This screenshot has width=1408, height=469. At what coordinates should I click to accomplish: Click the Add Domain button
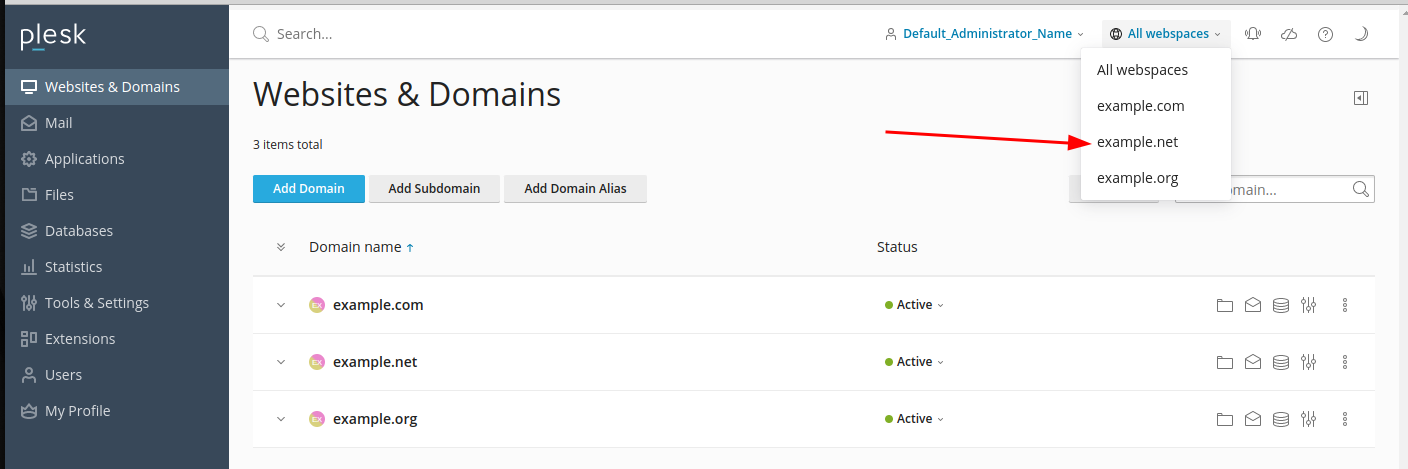308,189
